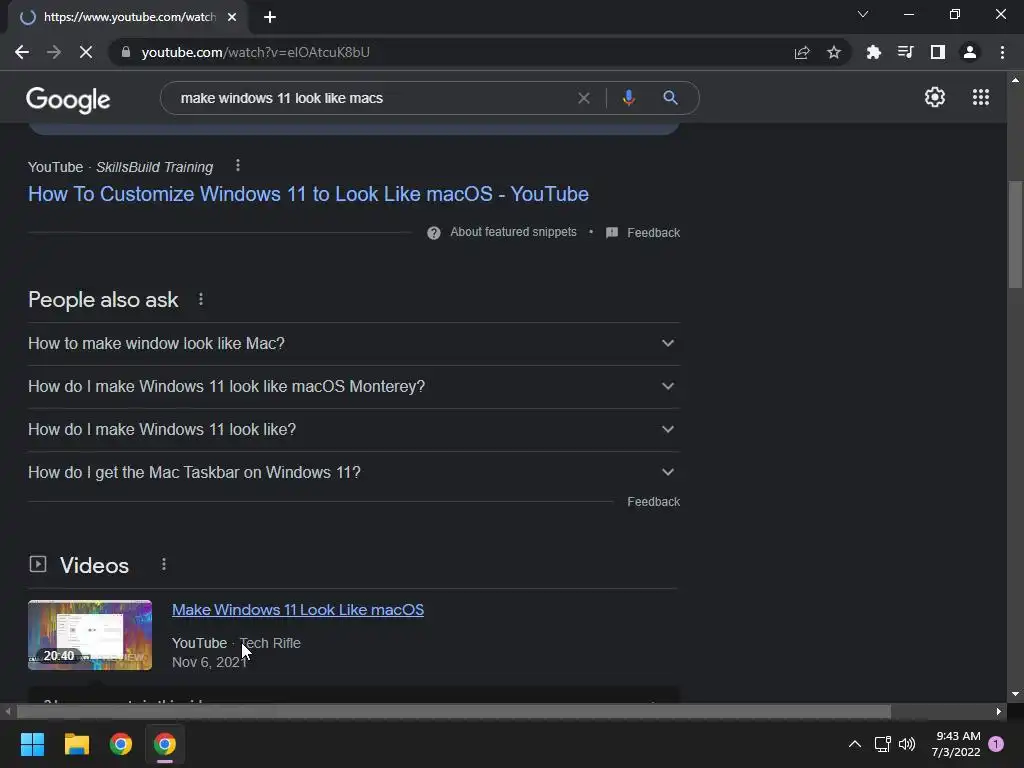Image resolution: width=1024 pixels, height=768 pixels.
Task: Open Make Windows 11 Look Like macOS video link
Action: pos(298,610)
